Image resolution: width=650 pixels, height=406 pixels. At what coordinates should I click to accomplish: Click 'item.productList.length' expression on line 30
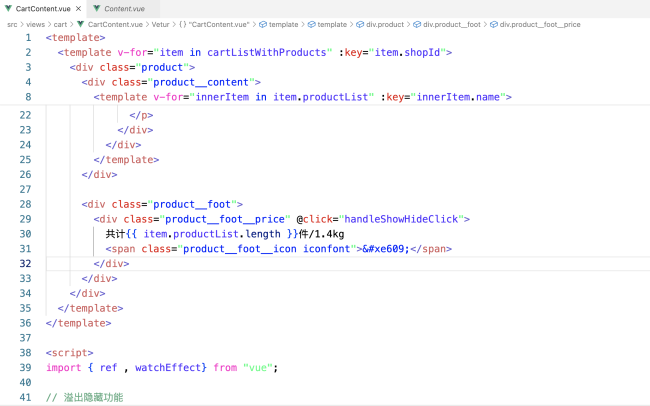point(212,234)
